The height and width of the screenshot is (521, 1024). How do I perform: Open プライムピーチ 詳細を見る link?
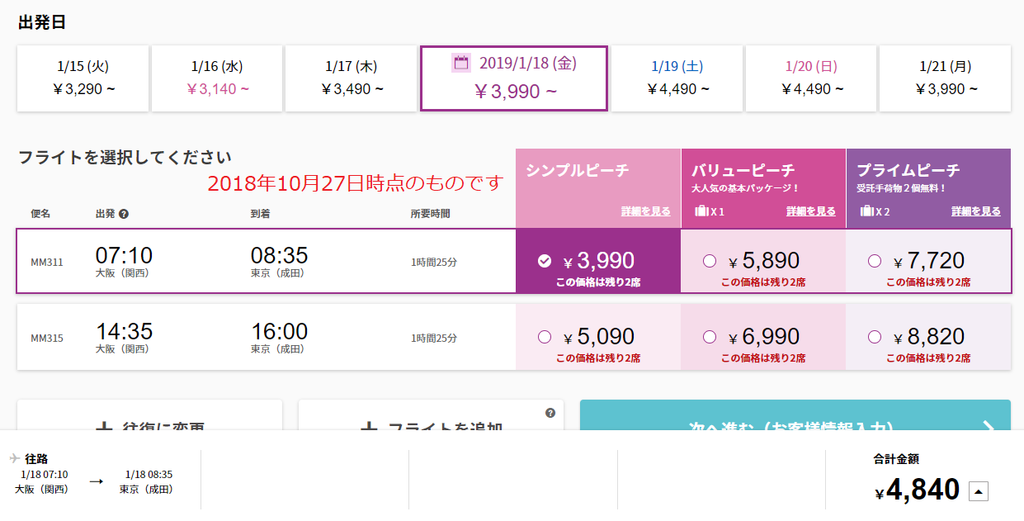coord(976,211)
